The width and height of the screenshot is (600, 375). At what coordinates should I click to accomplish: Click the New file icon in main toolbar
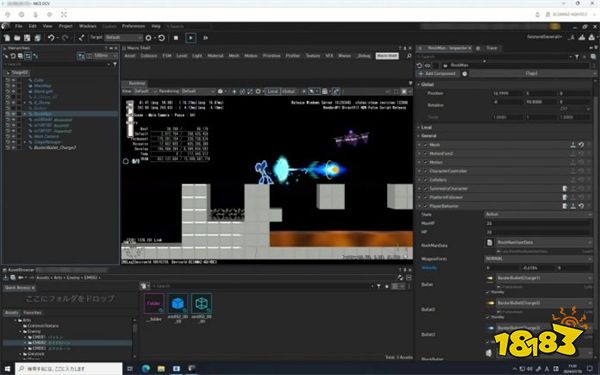click(7, 38)
